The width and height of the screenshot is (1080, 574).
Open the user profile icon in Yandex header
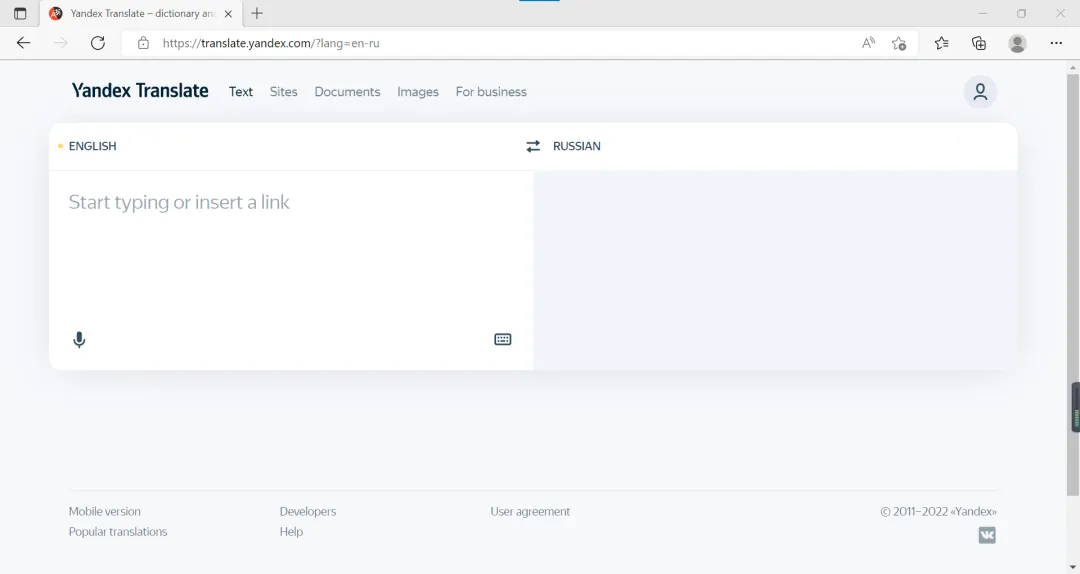980,92
